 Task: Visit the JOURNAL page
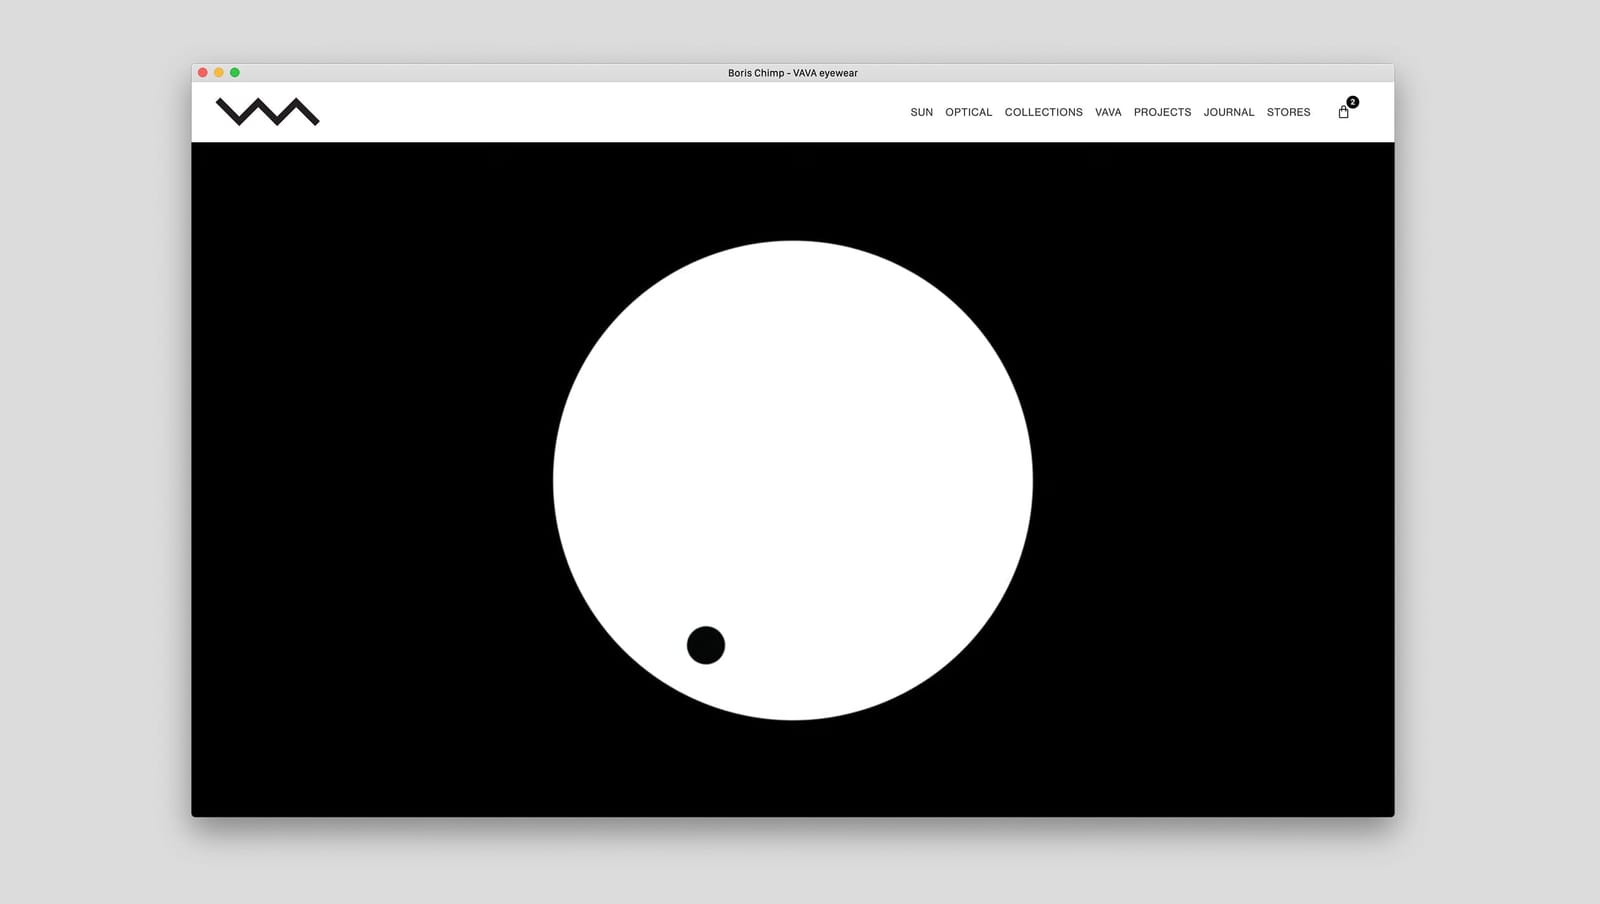click(x=1228, y=112)
